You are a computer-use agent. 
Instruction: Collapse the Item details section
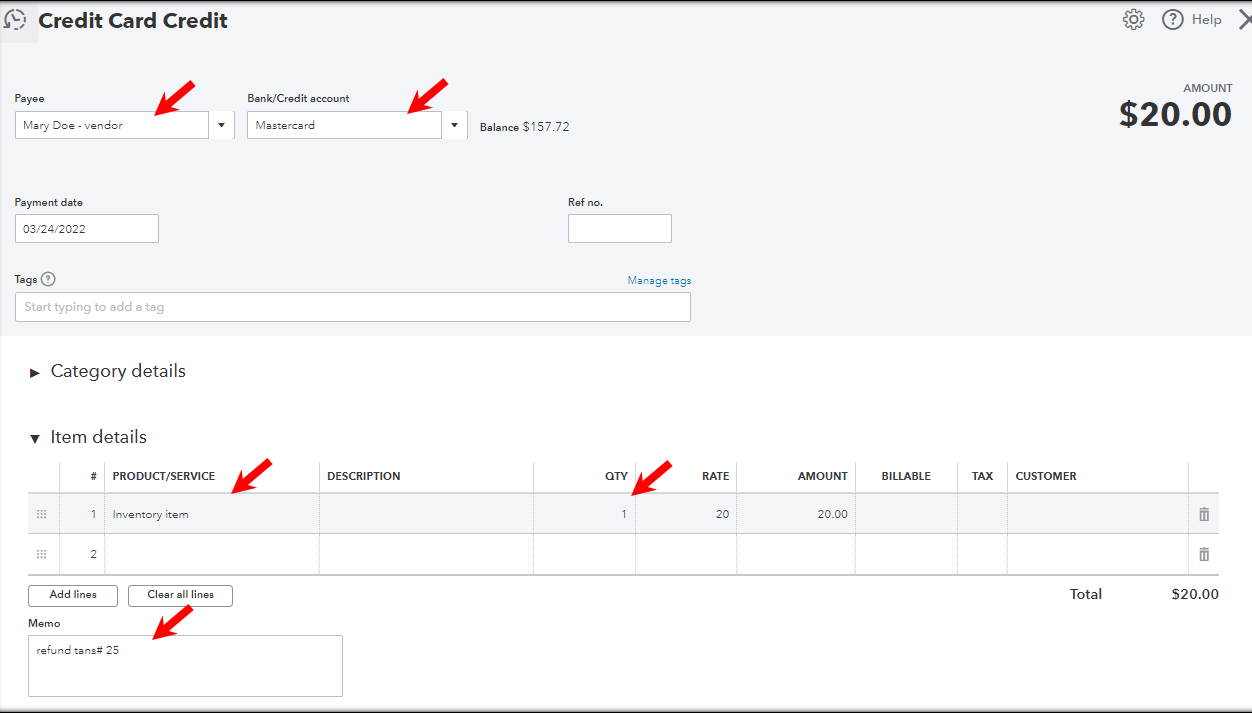click(35, 437)
